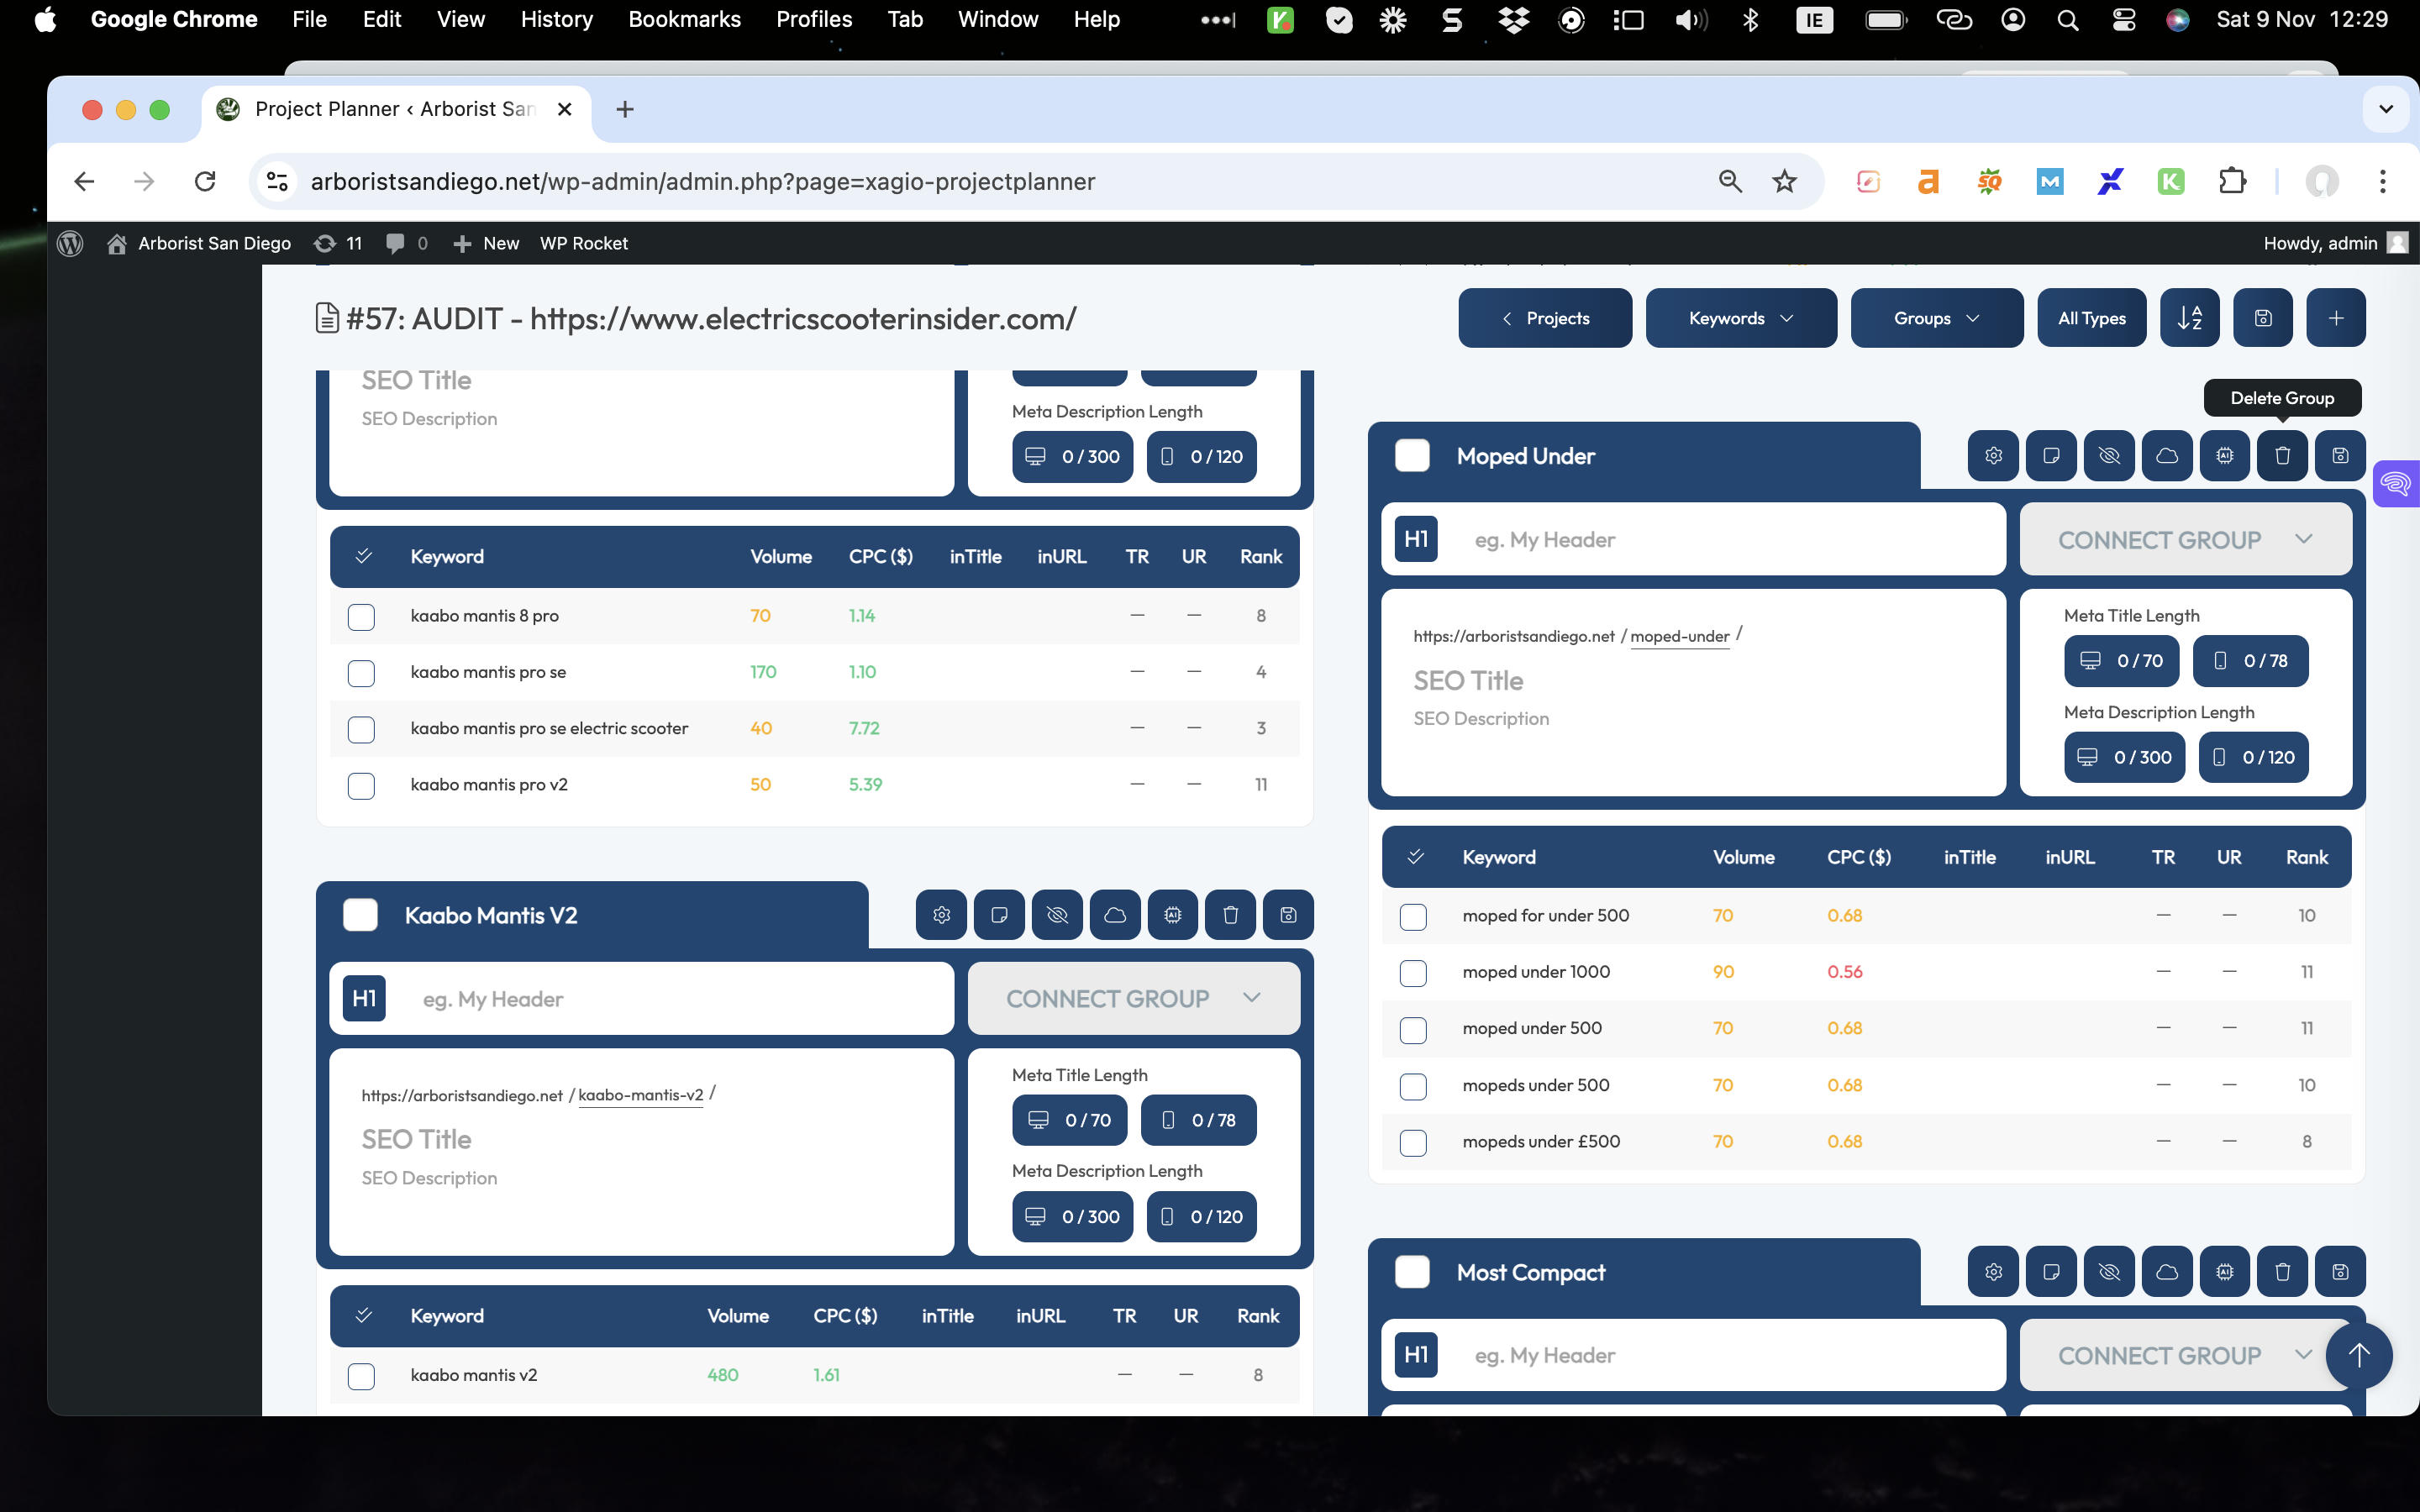This screenshot has width=2420, height=1512.
Task: Open Most Compact group settings gear
Action: pyautogui.click(x=1993, y=1272)
